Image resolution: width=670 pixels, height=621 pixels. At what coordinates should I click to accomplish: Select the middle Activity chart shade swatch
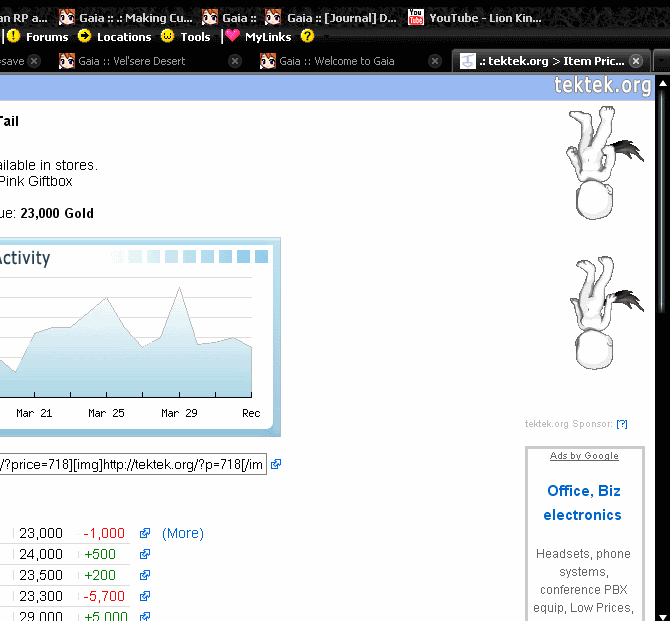[189, 256]
